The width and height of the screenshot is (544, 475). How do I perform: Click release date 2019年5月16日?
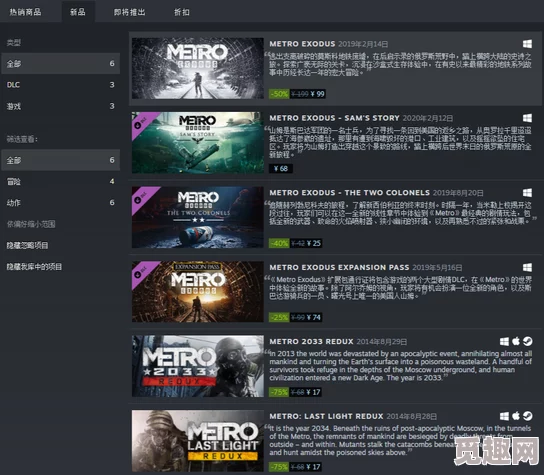pyautogui.click(x=437, y=268)
